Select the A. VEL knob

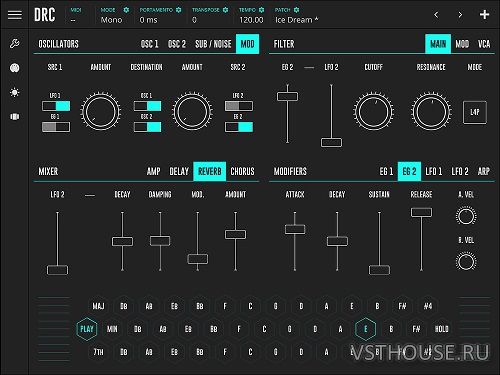466,216
